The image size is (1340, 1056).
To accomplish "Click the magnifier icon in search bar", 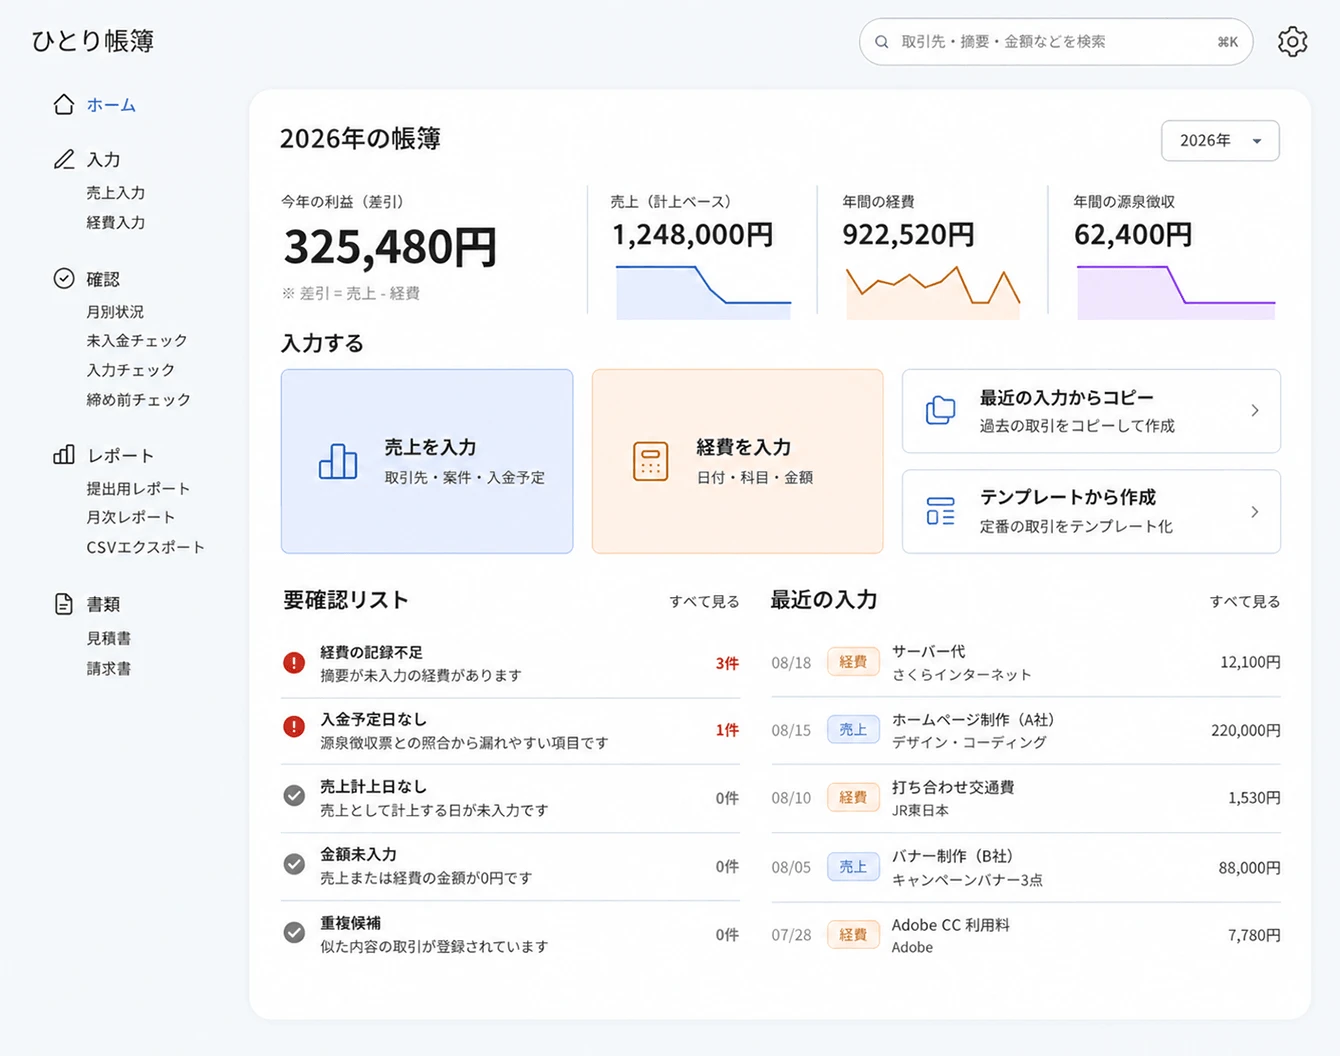I will [x=881, y=42].
